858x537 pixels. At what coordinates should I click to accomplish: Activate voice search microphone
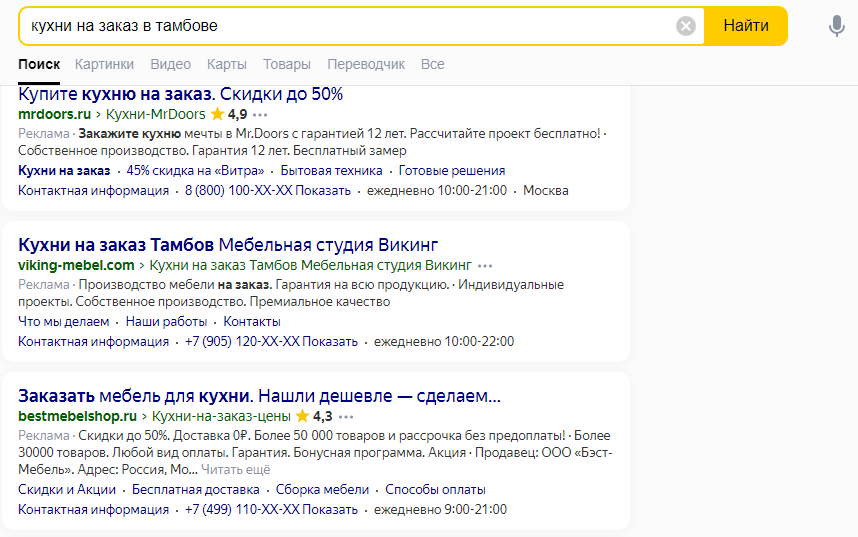click(836, 26)
